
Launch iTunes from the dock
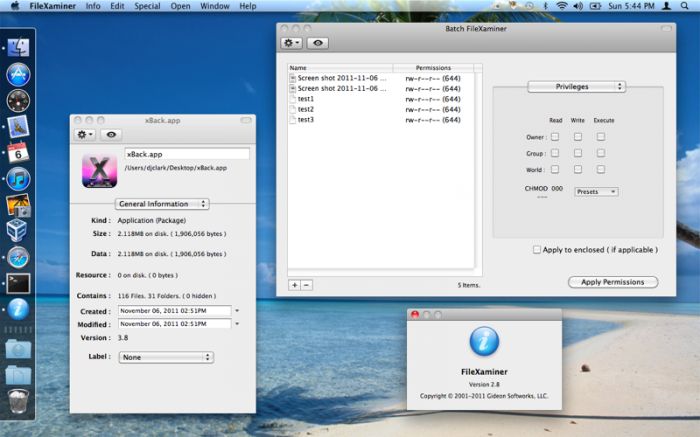[18, 179]
